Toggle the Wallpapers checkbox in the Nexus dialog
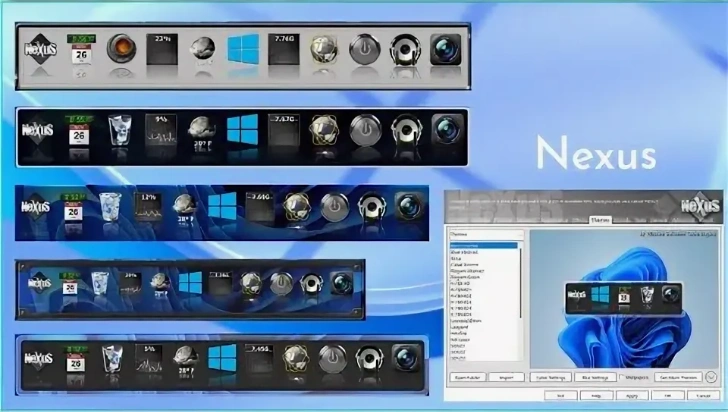The height and width of the screenshot is (412, 728). coord(622,377)
